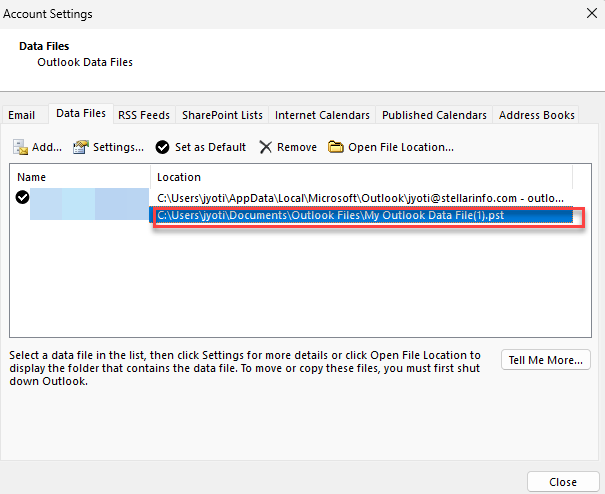This screenshot has height=494, width=605.
Task: Close the Account Settings dialog with X
Action: 591,14
